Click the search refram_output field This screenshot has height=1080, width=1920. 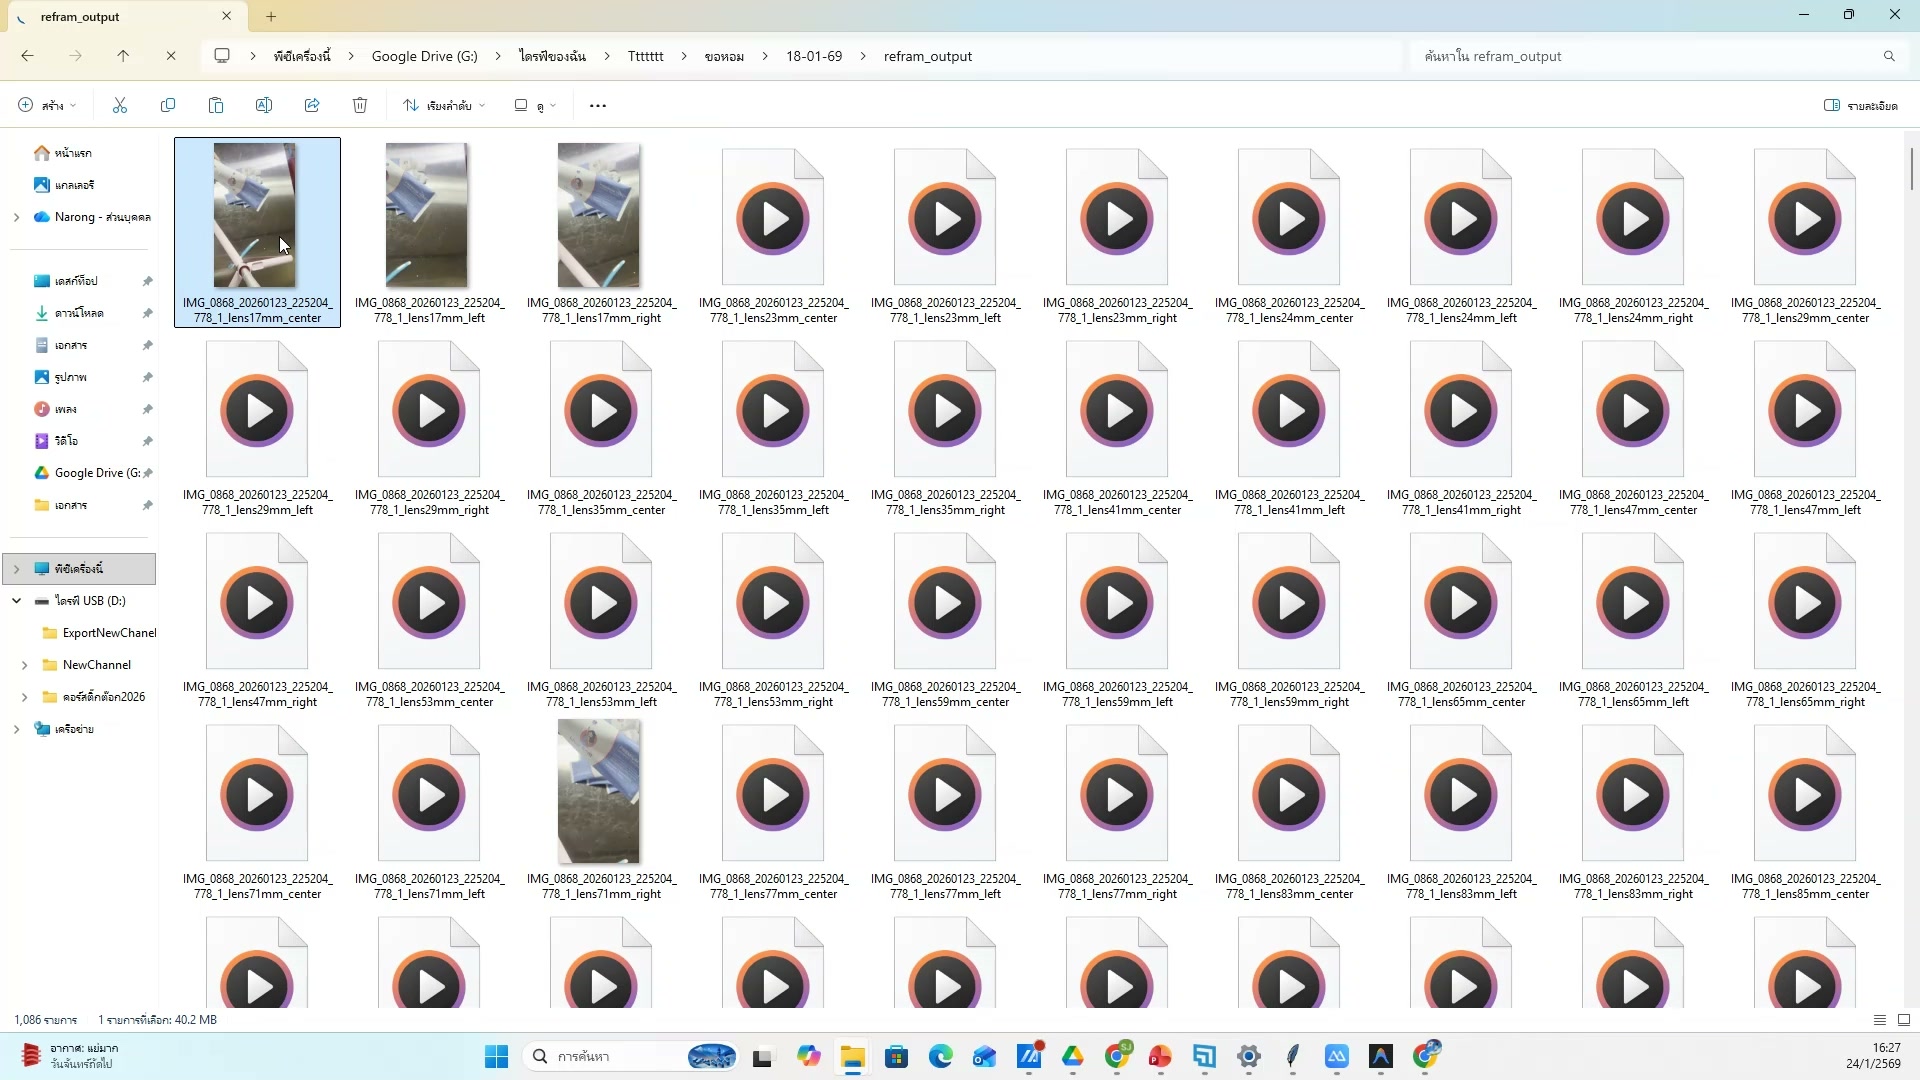pos(1650,56)
